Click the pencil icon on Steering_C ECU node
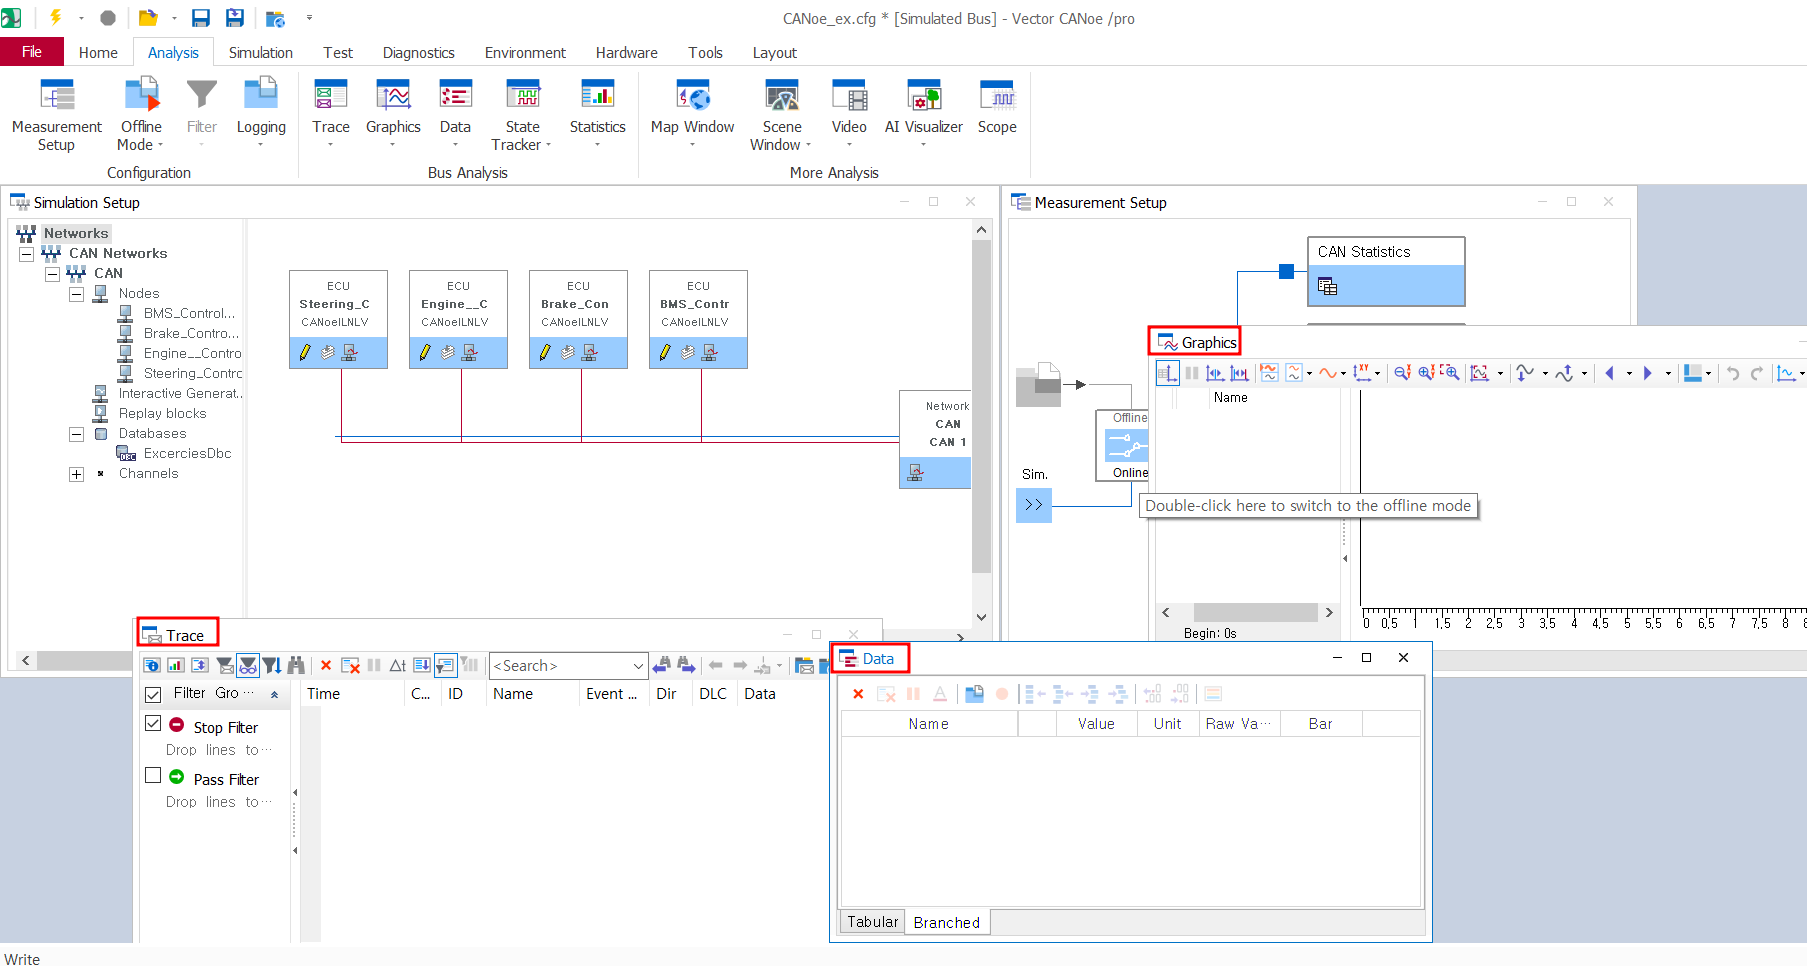The image size is (1807, 966). 305,352
